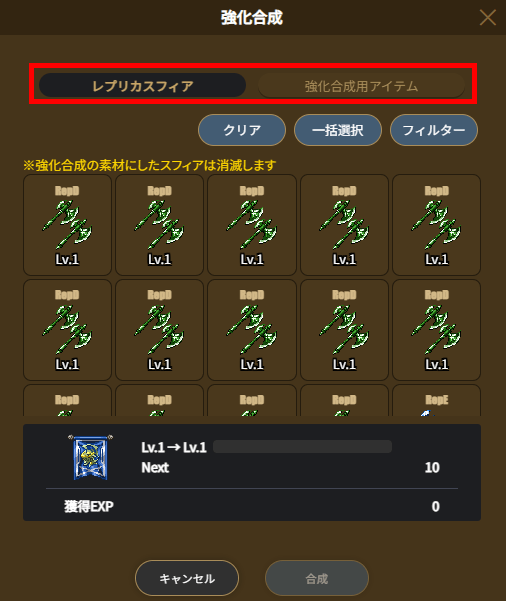
Task: Open the フィルター options
Action: (434, 130)
